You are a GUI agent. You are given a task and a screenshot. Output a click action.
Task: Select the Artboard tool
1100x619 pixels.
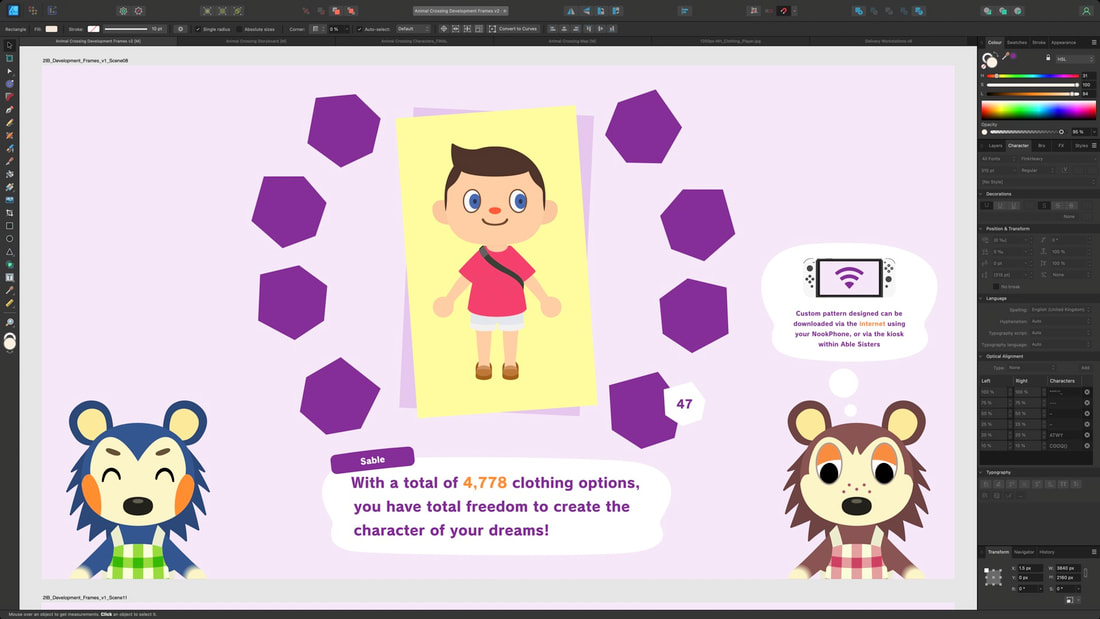pos(9,58)
